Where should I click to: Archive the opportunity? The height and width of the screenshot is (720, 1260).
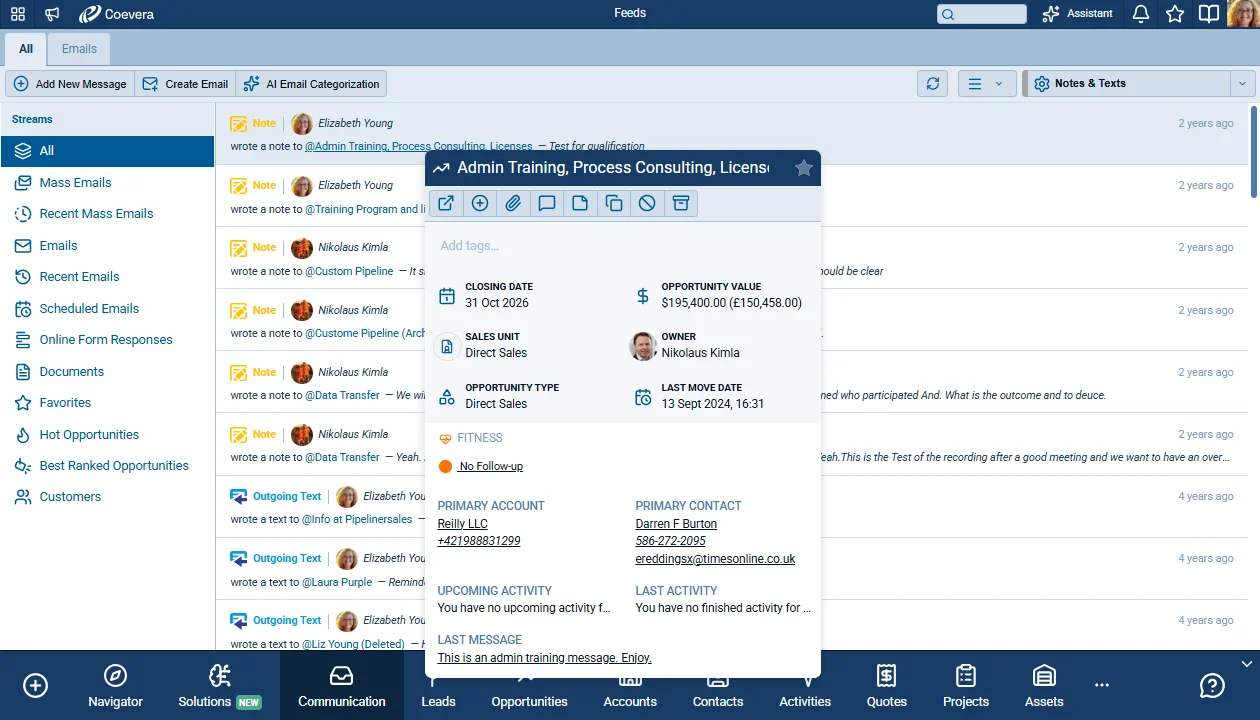pyautogui.click(x=681, y=203)
